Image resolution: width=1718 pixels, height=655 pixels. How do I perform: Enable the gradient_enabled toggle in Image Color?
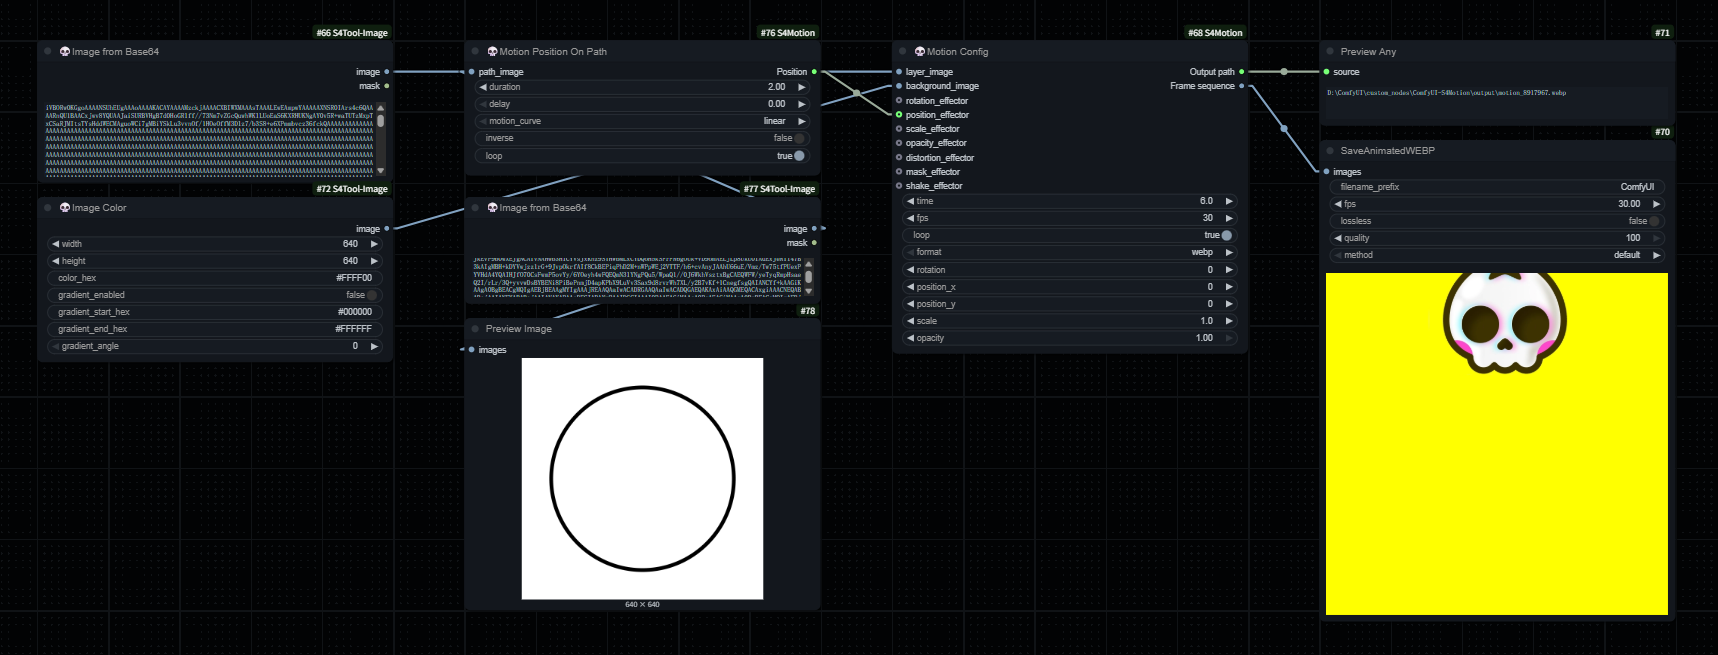click(x=371, y=295)
